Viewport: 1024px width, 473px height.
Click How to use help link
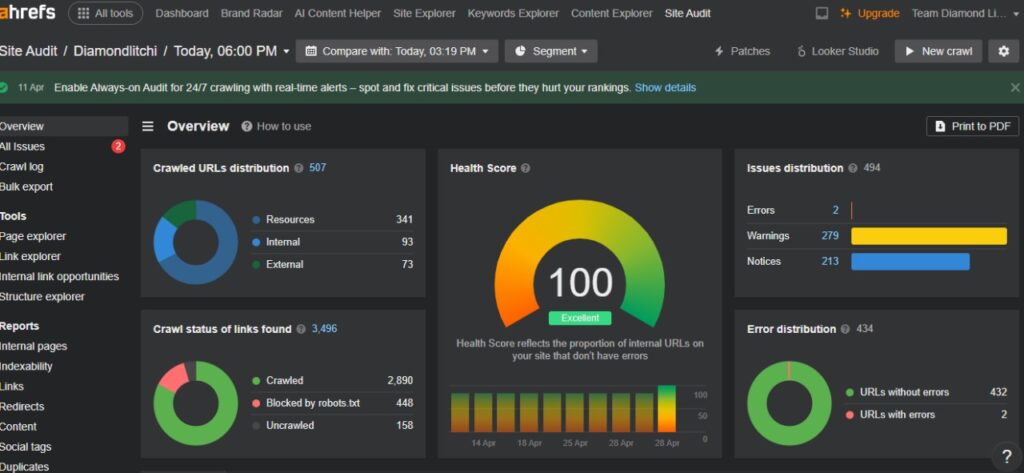(x=276, y=126)
